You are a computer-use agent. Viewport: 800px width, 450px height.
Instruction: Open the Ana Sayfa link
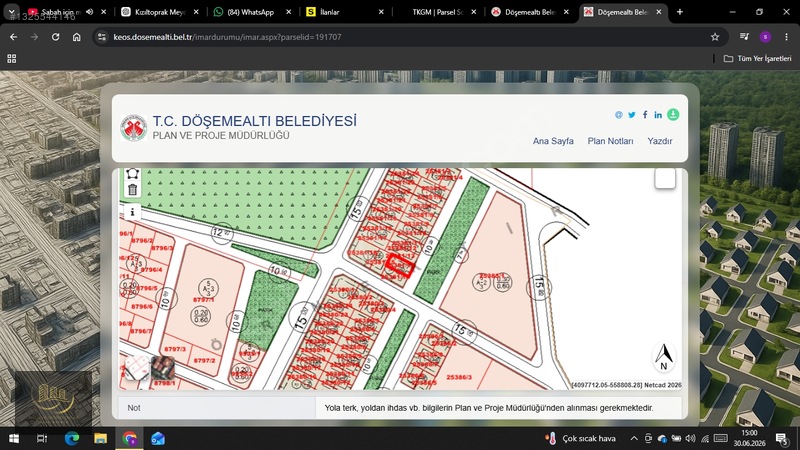pyautogui.click(x=553, y=141)
